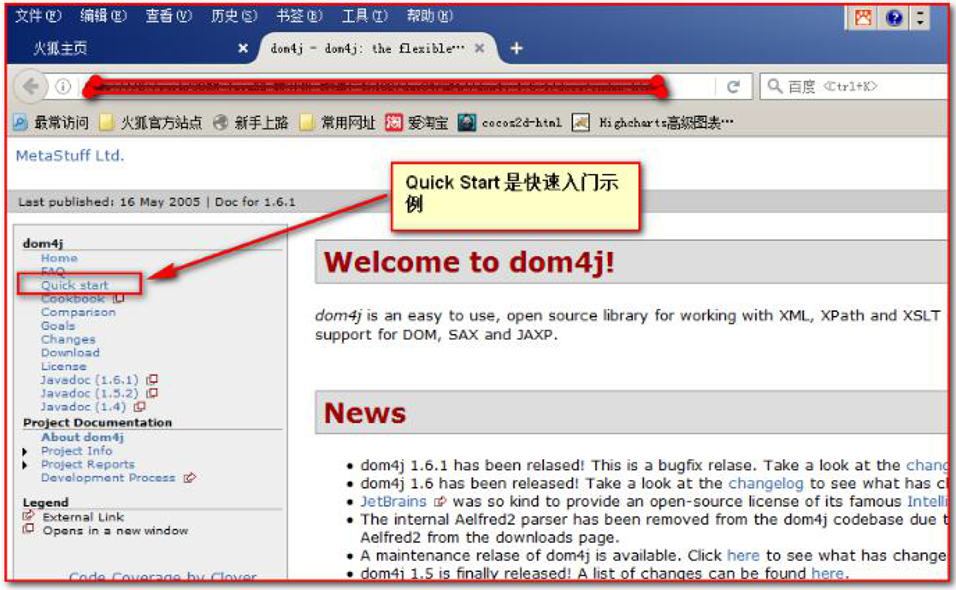This screenshot has width=956, height=590.
Task: Open the FAQ sidebar link
Action: [x=53, y=272]
